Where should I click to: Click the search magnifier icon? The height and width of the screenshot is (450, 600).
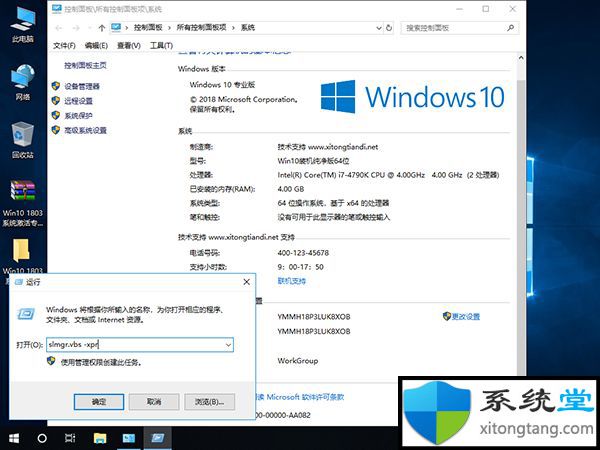[510, 28]
